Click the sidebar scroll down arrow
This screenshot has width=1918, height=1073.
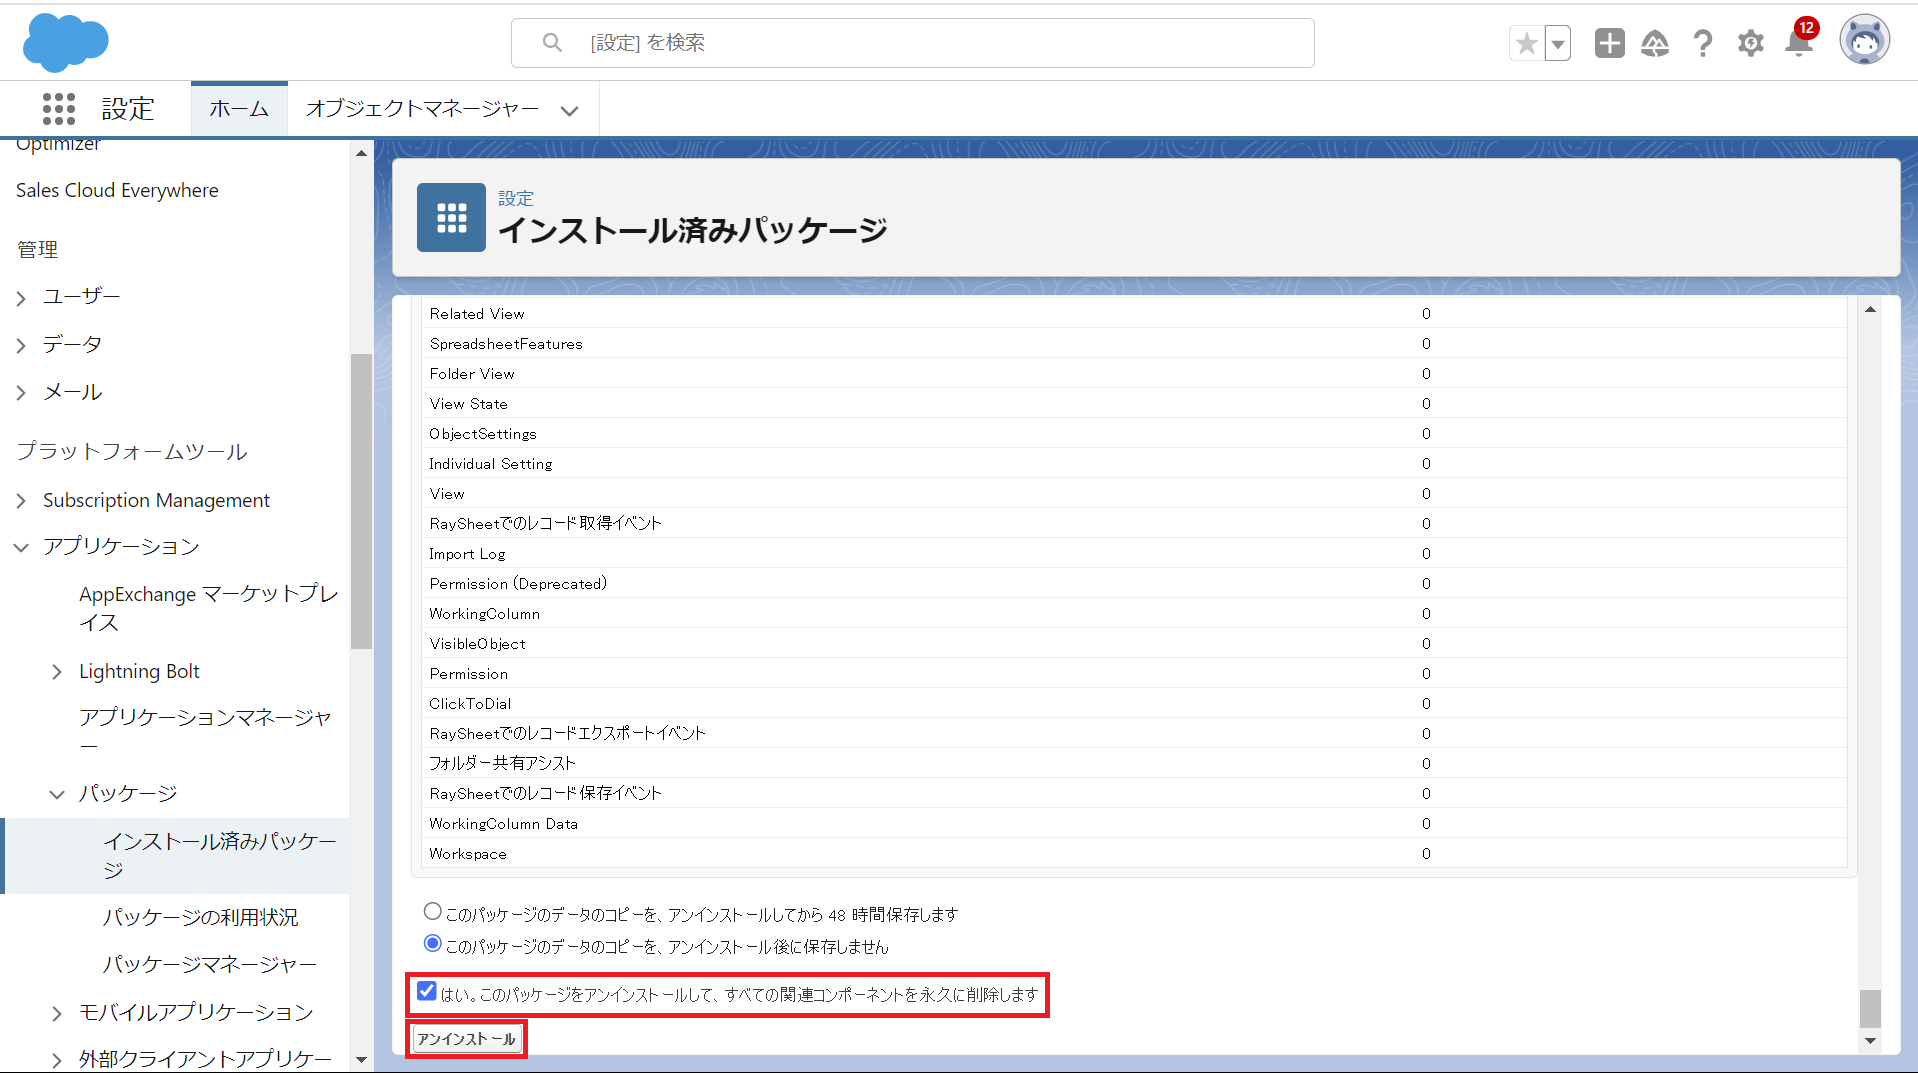[361, 1059]
